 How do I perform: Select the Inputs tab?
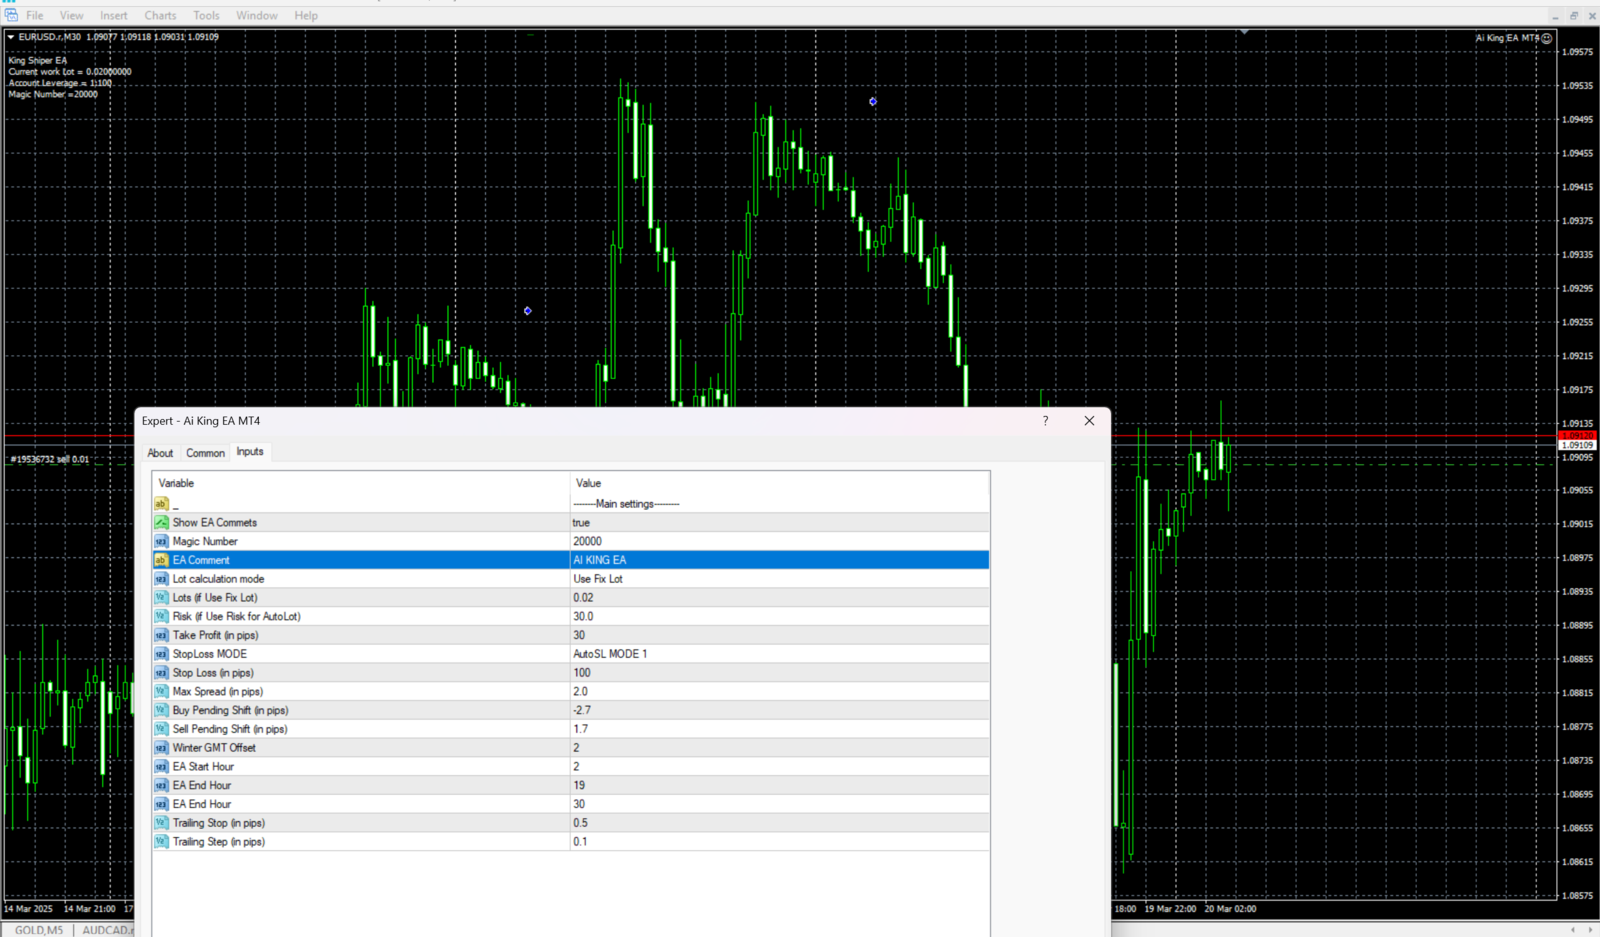250,452
